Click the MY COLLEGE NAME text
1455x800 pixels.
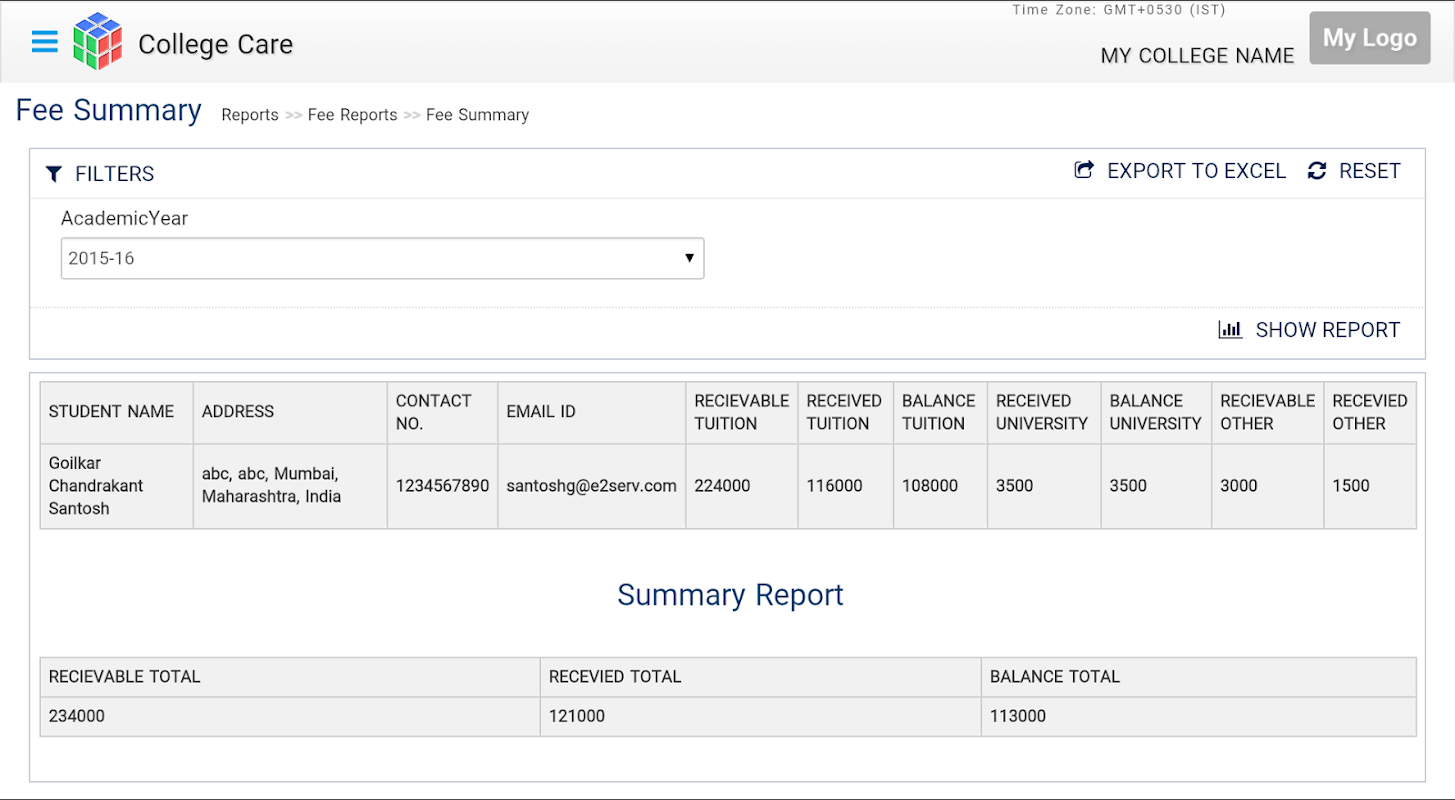click(x=1197, y=56)
